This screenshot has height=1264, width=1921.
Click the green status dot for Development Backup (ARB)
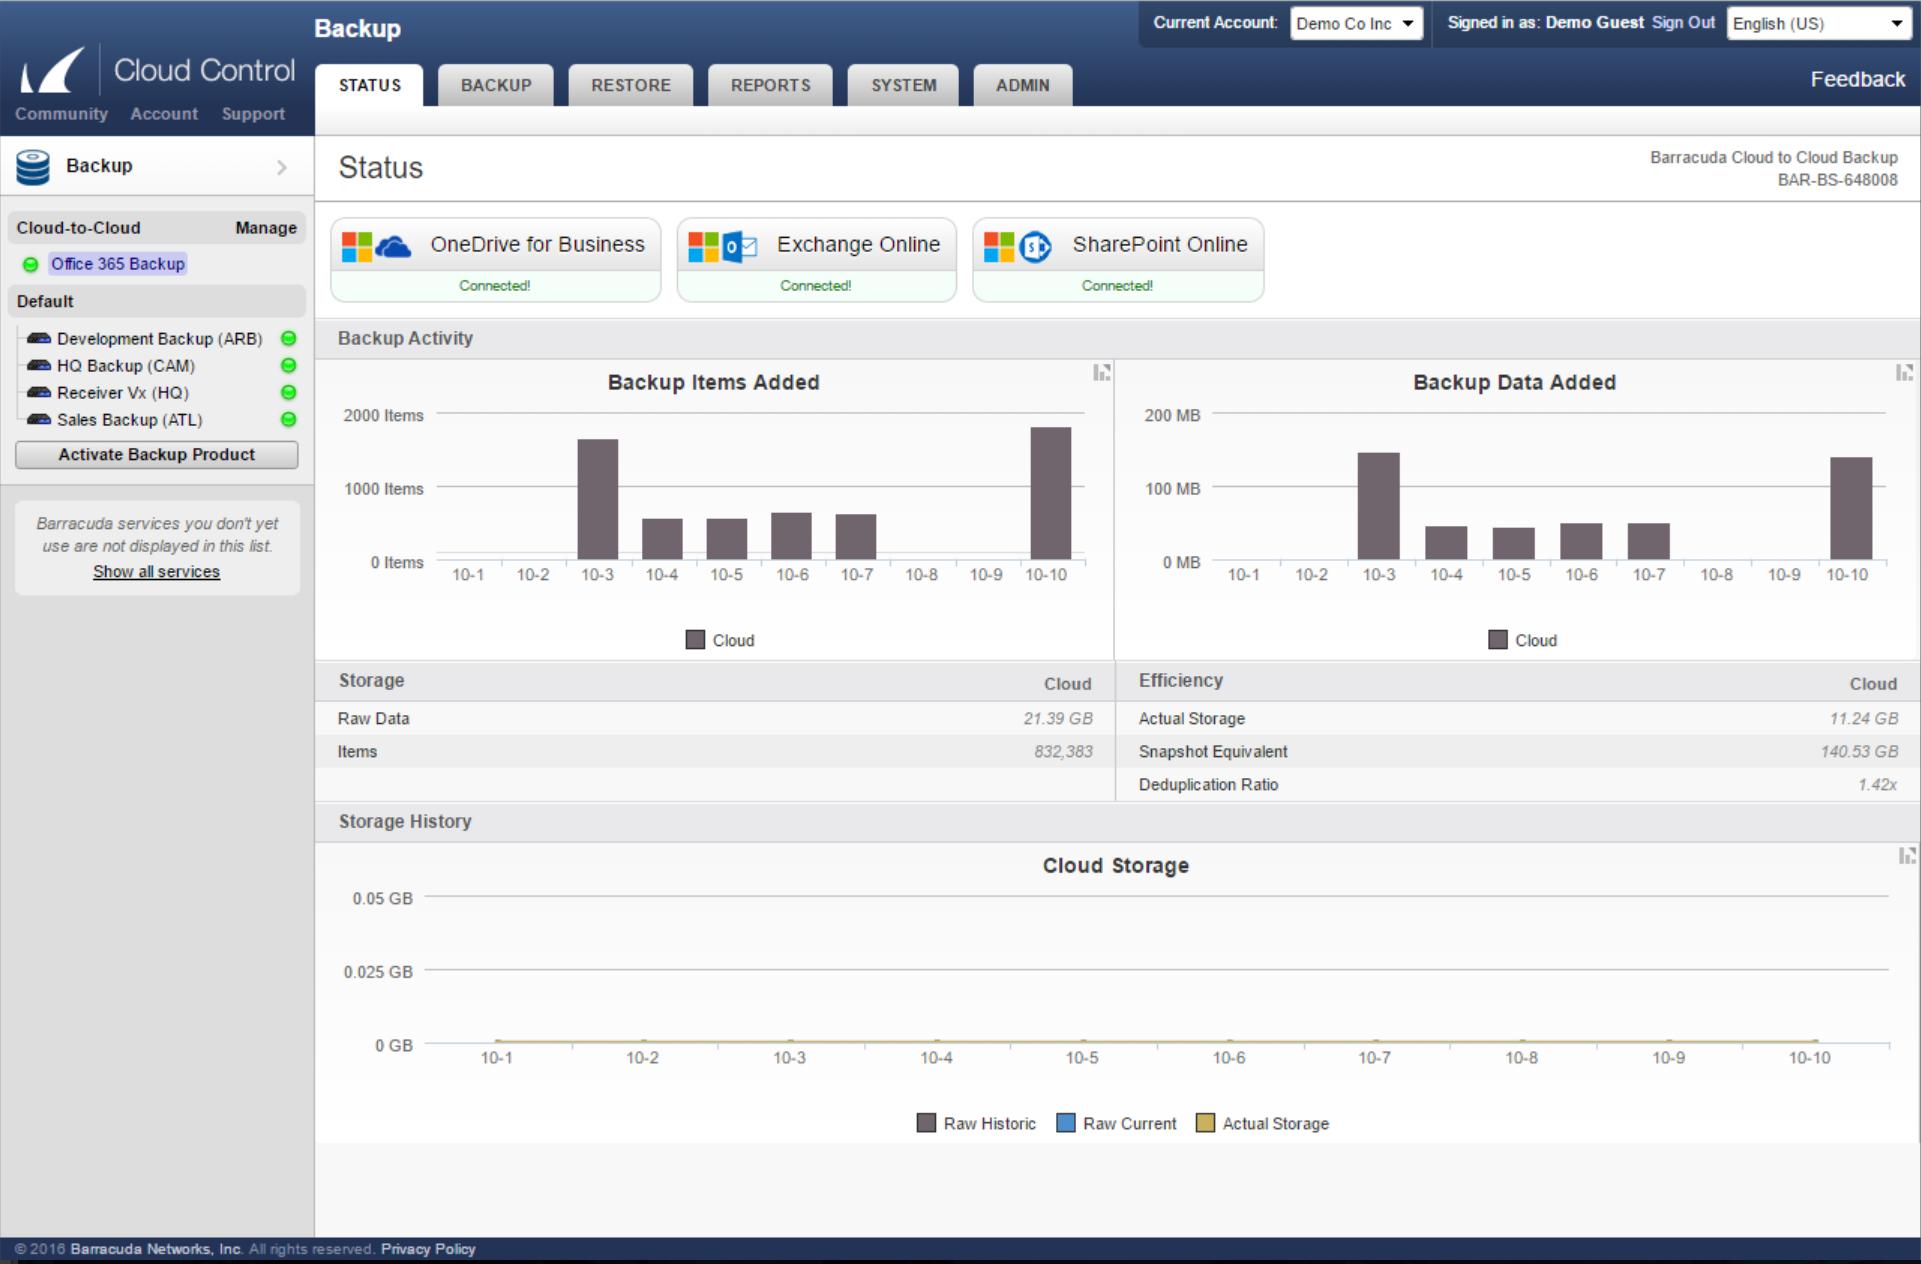(288, 339)
